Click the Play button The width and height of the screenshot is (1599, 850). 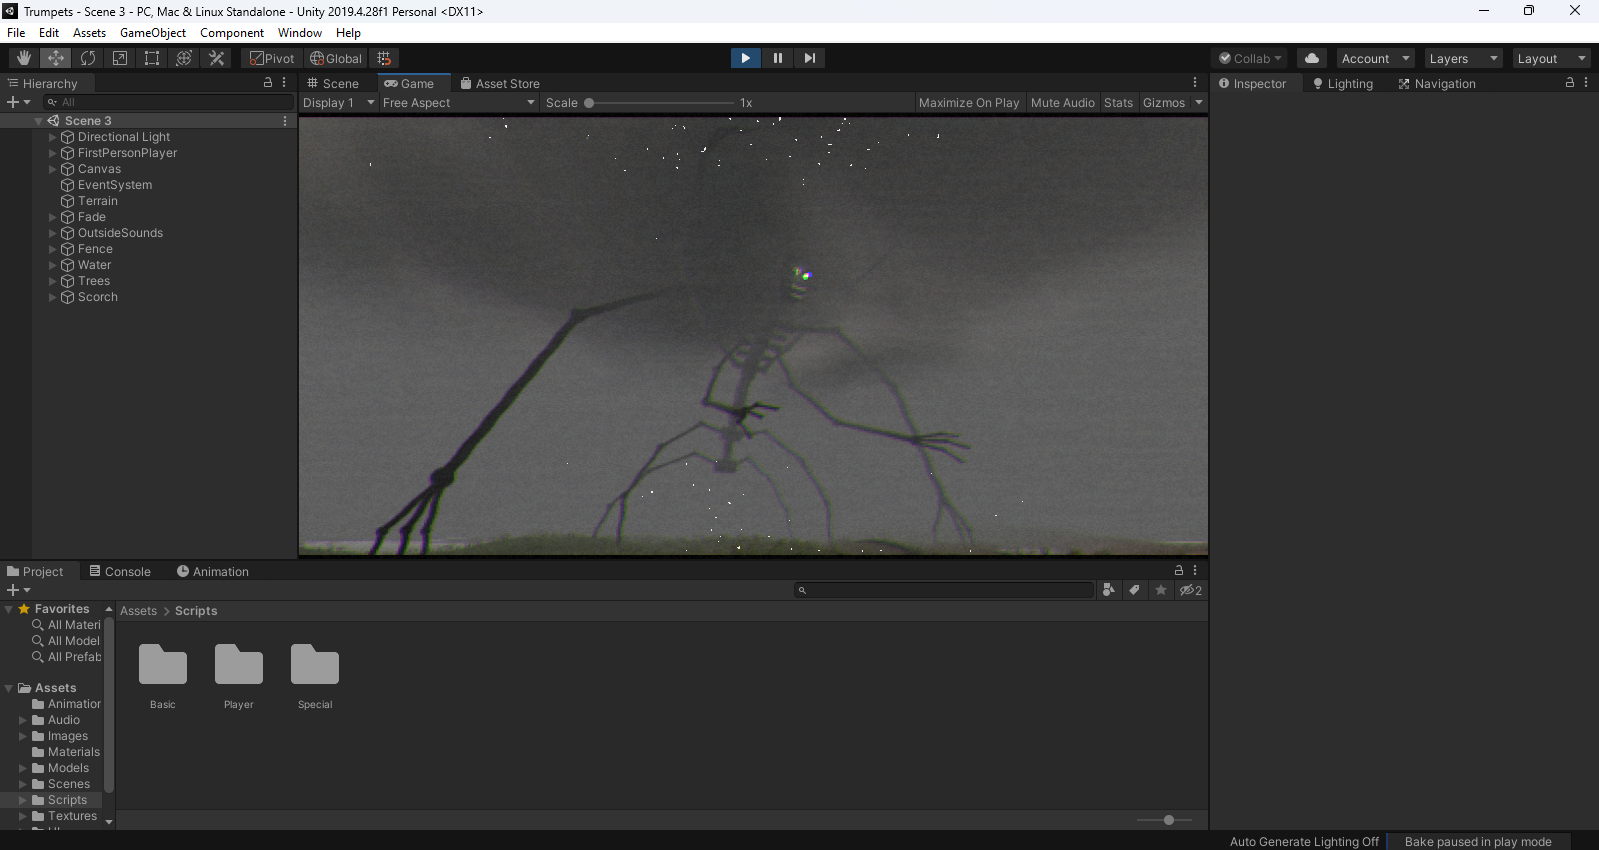point(745,58)
